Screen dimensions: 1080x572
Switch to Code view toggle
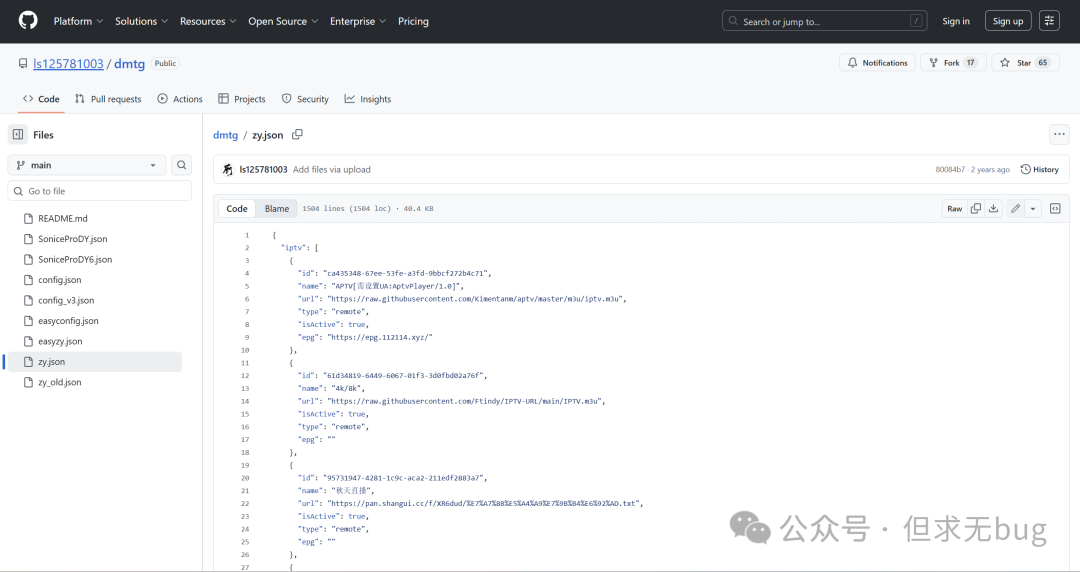pos(237,209)
